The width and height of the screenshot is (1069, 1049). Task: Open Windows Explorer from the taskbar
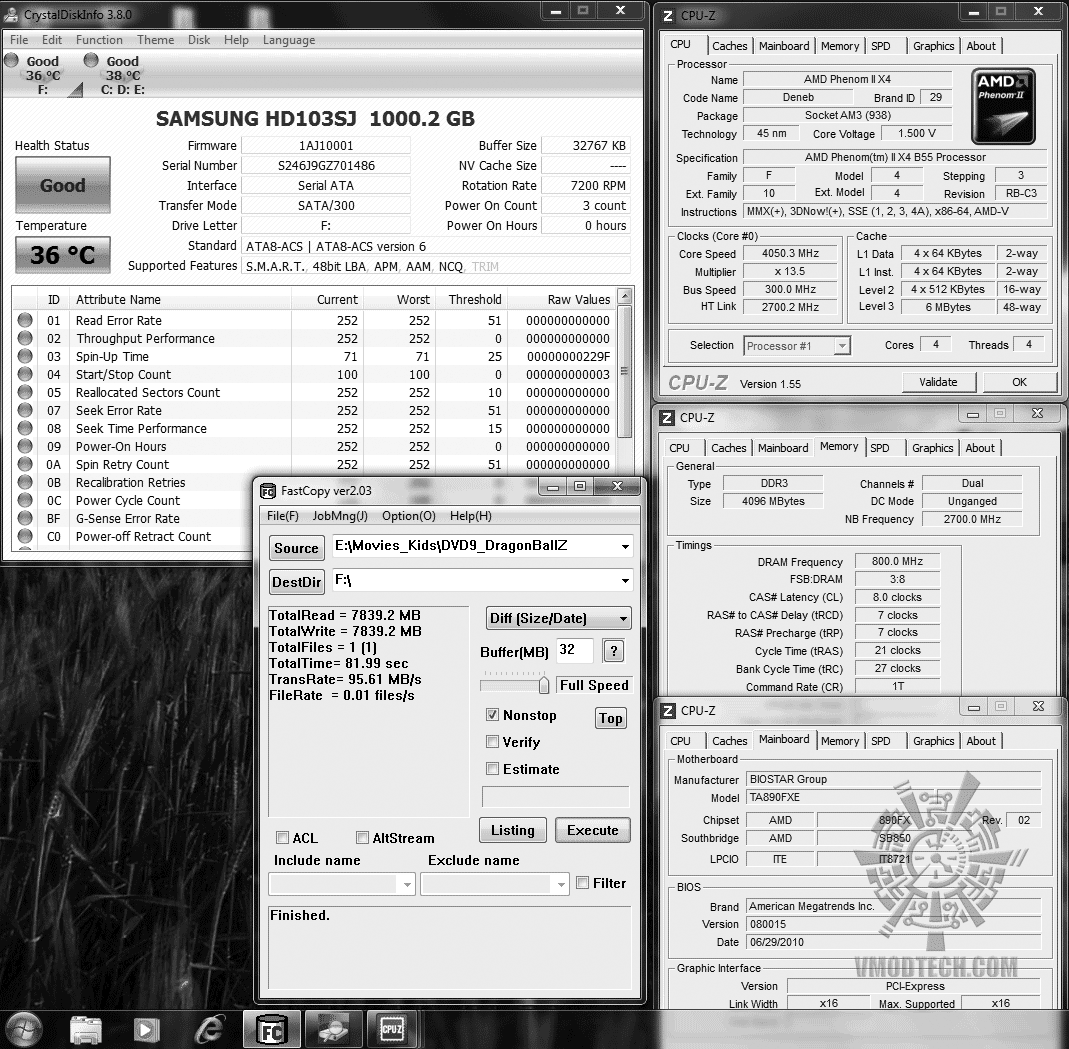click(x=86, y=1030)
